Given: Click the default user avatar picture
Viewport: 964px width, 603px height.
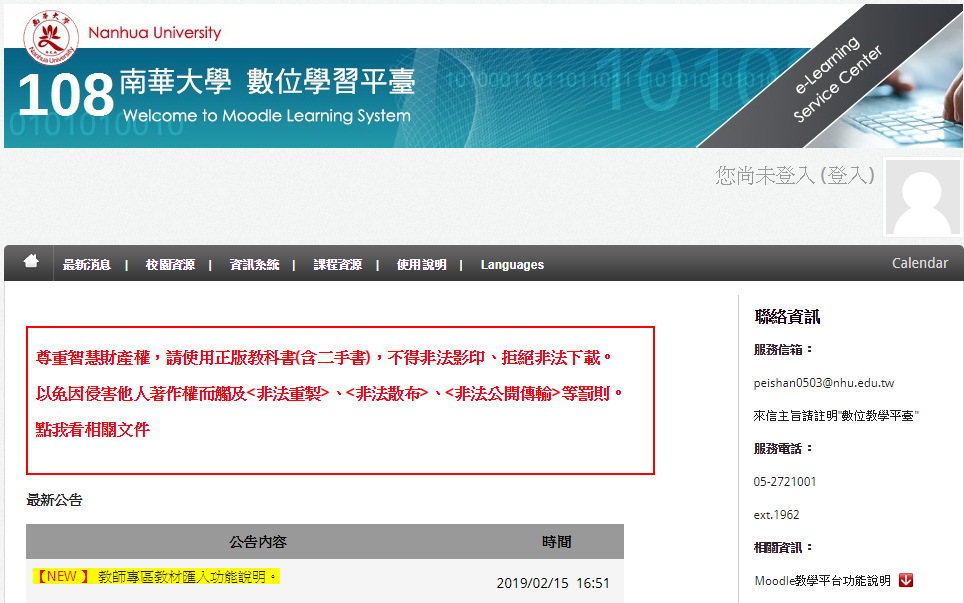Looking at the screenshot, I should coord(922,197).
